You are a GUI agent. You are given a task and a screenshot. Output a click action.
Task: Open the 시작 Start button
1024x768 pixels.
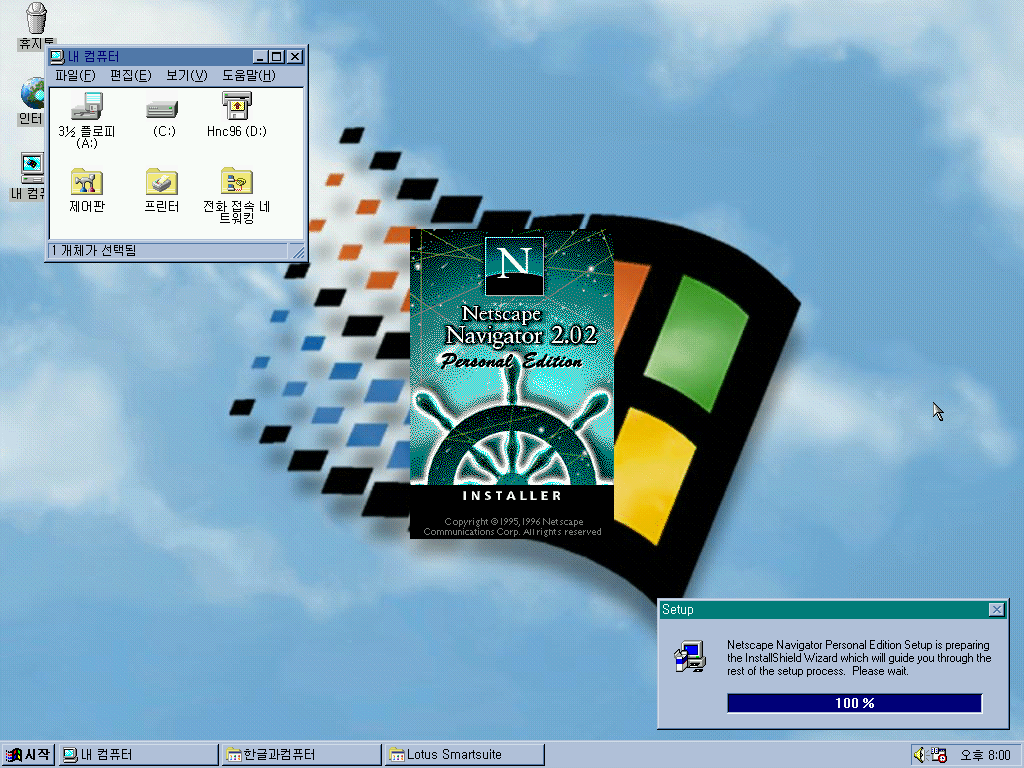(x=28, y=755)
